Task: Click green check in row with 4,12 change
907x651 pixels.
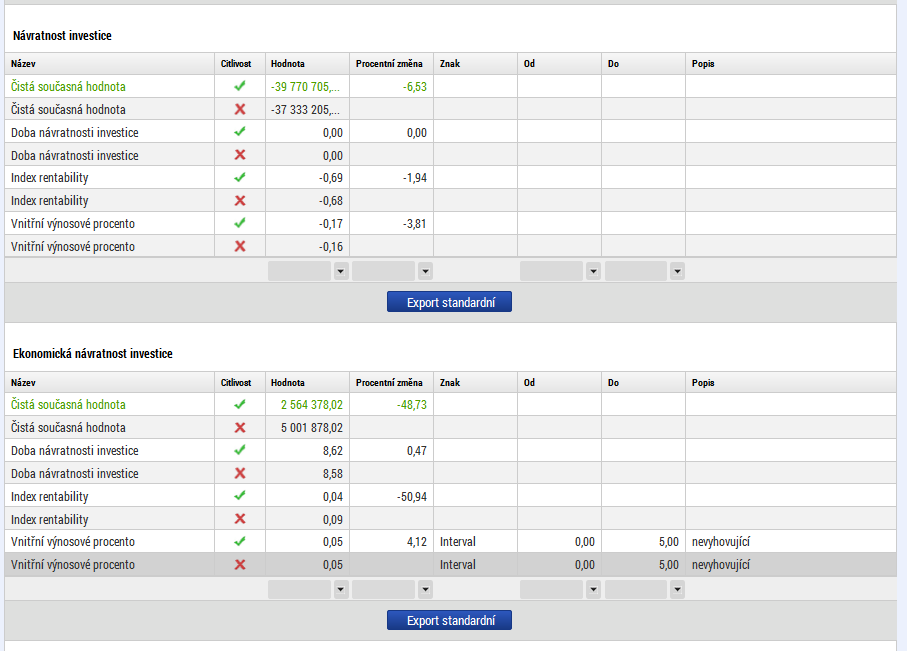Action: point(239,542)
